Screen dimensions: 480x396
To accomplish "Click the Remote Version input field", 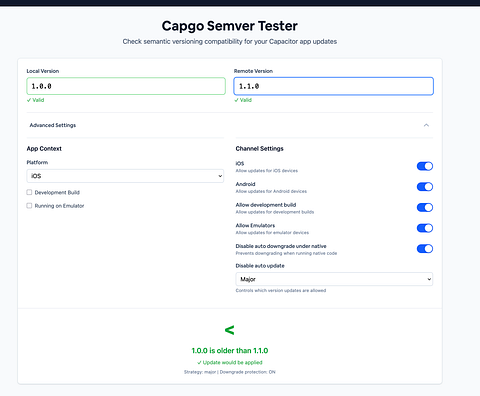I will click(x=333, y=86).
